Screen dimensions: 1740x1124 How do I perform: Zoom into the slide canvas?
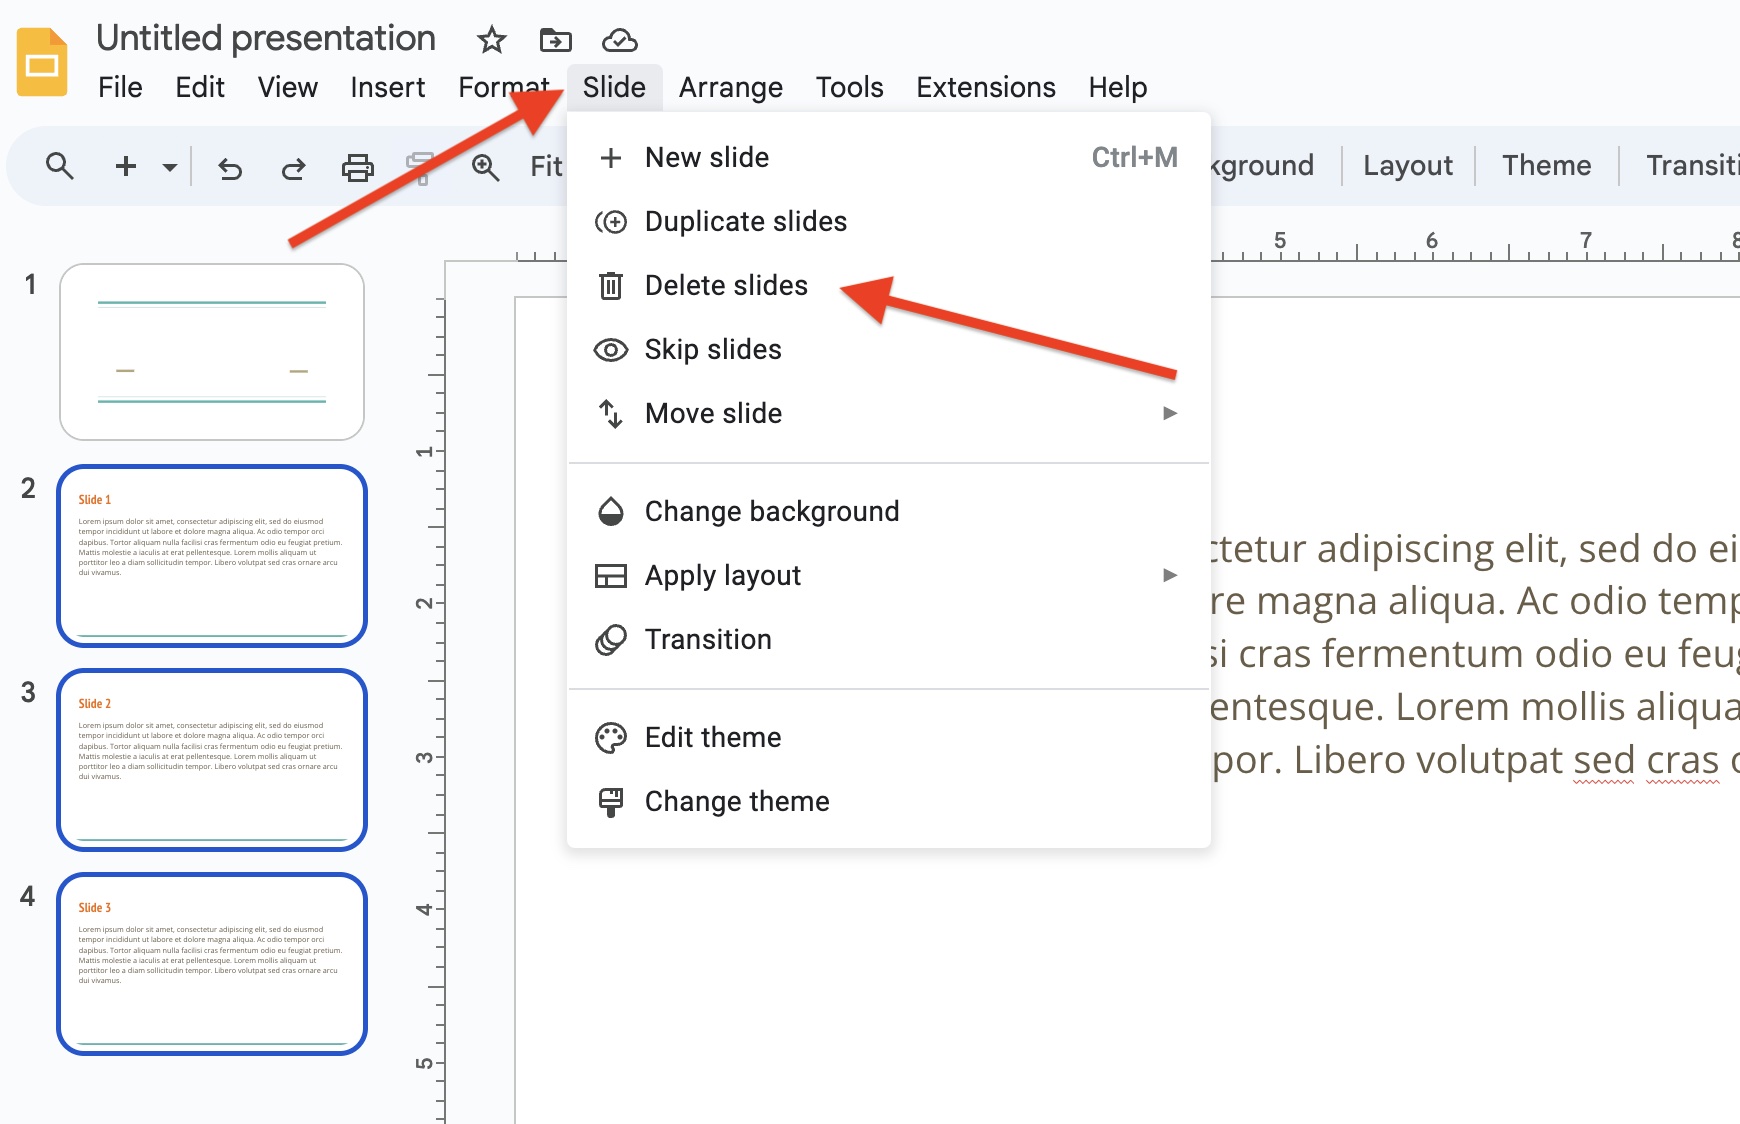click(x=485, y=168)
